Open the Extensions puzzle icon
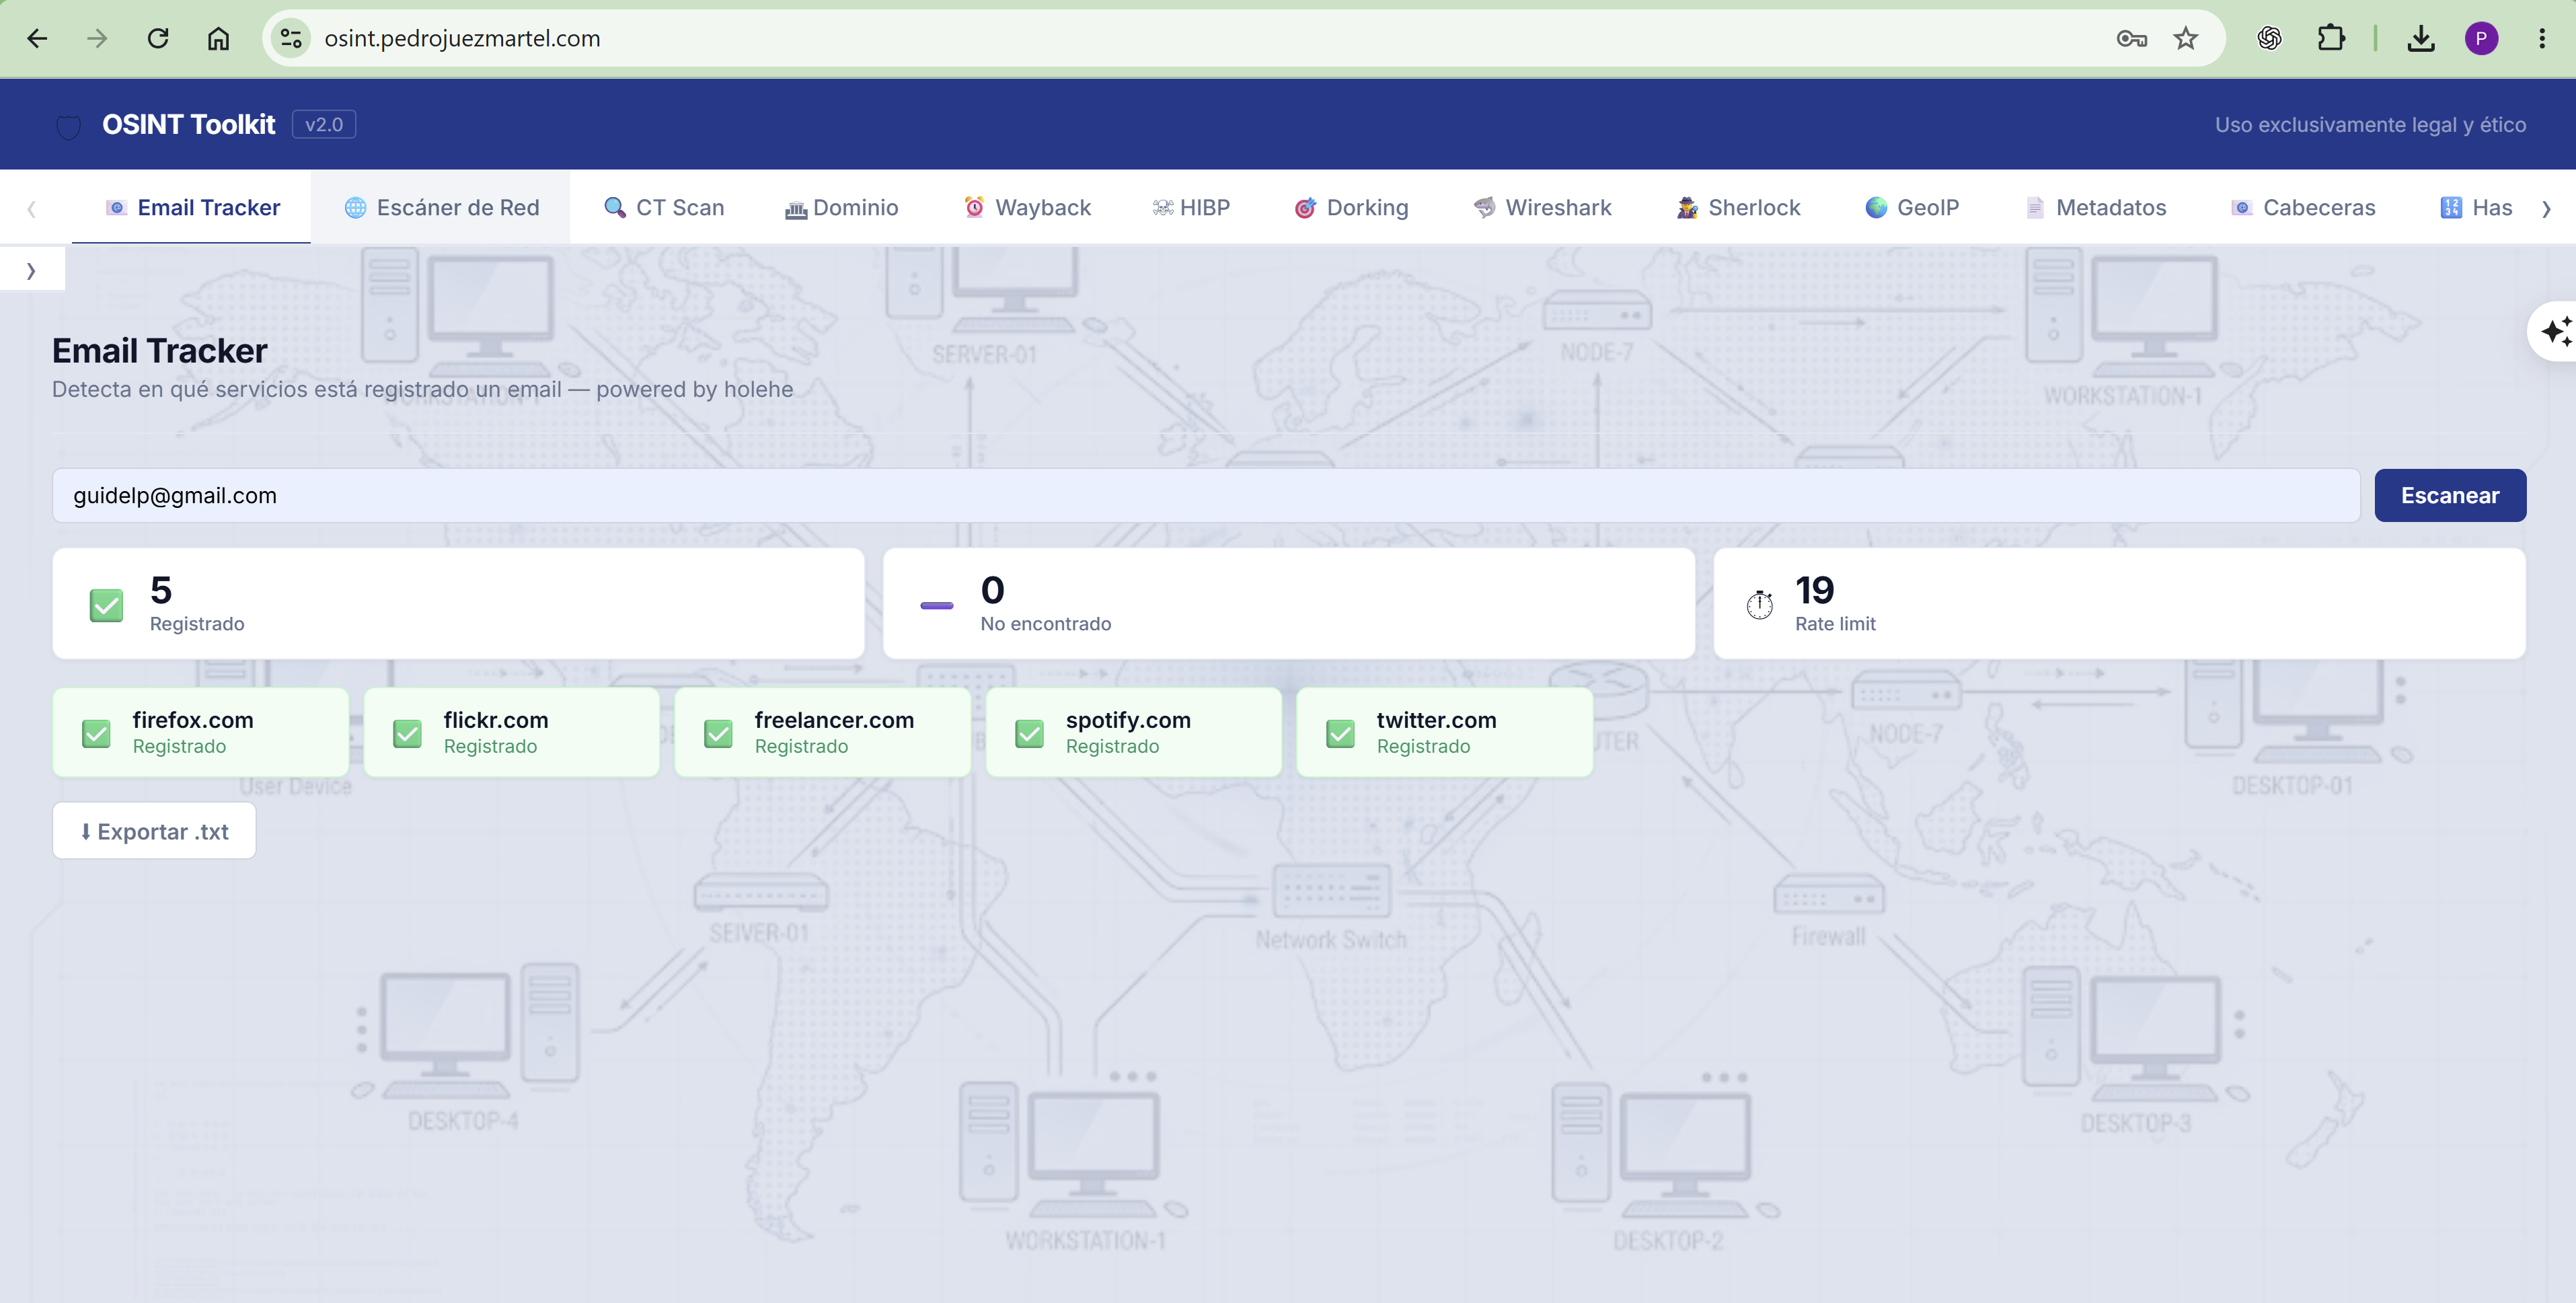The image size is (2576, 1303). (2331, 39)
